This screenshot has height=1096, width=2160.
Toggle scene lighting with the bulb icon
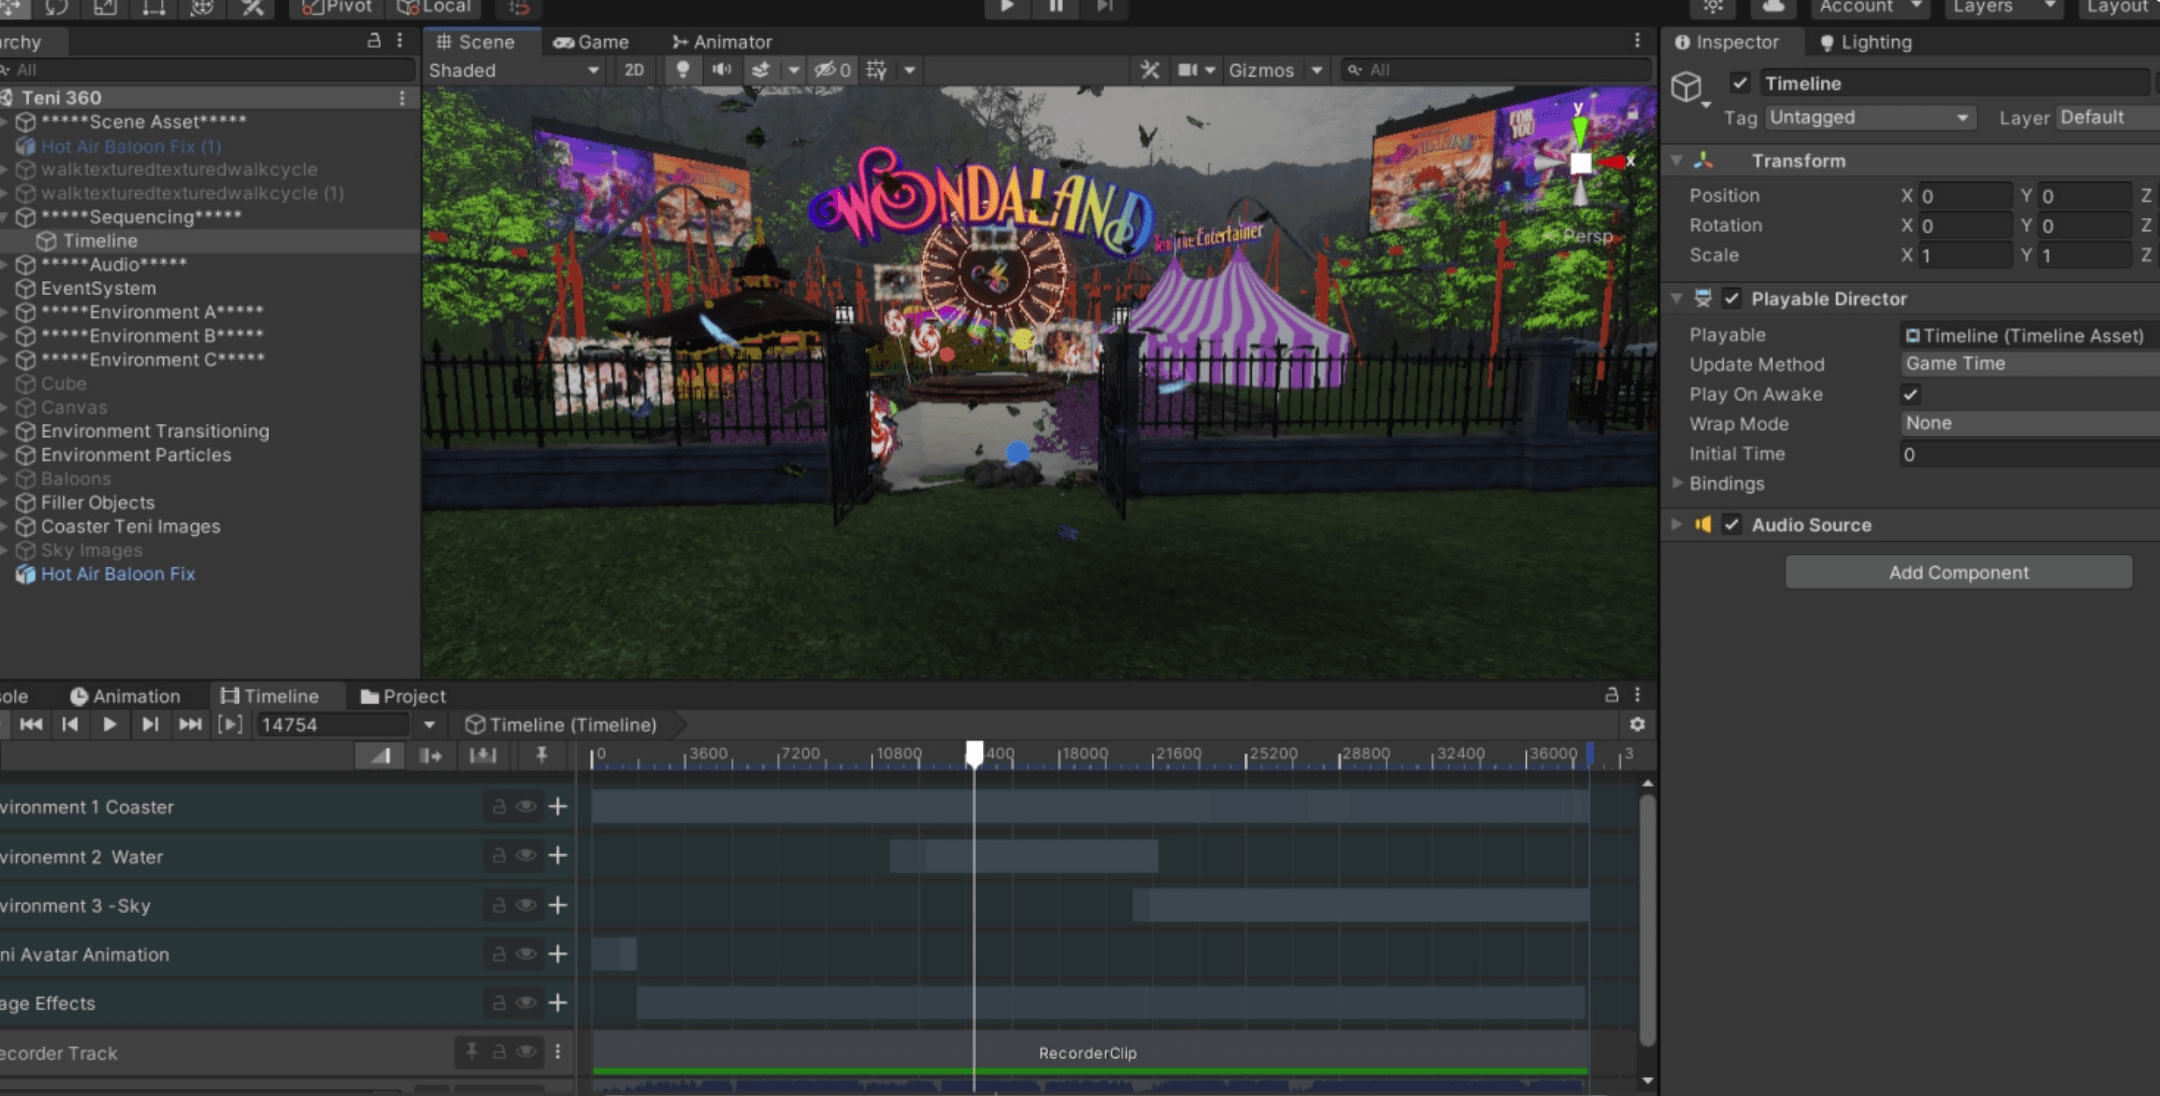(x=682, y=70)
